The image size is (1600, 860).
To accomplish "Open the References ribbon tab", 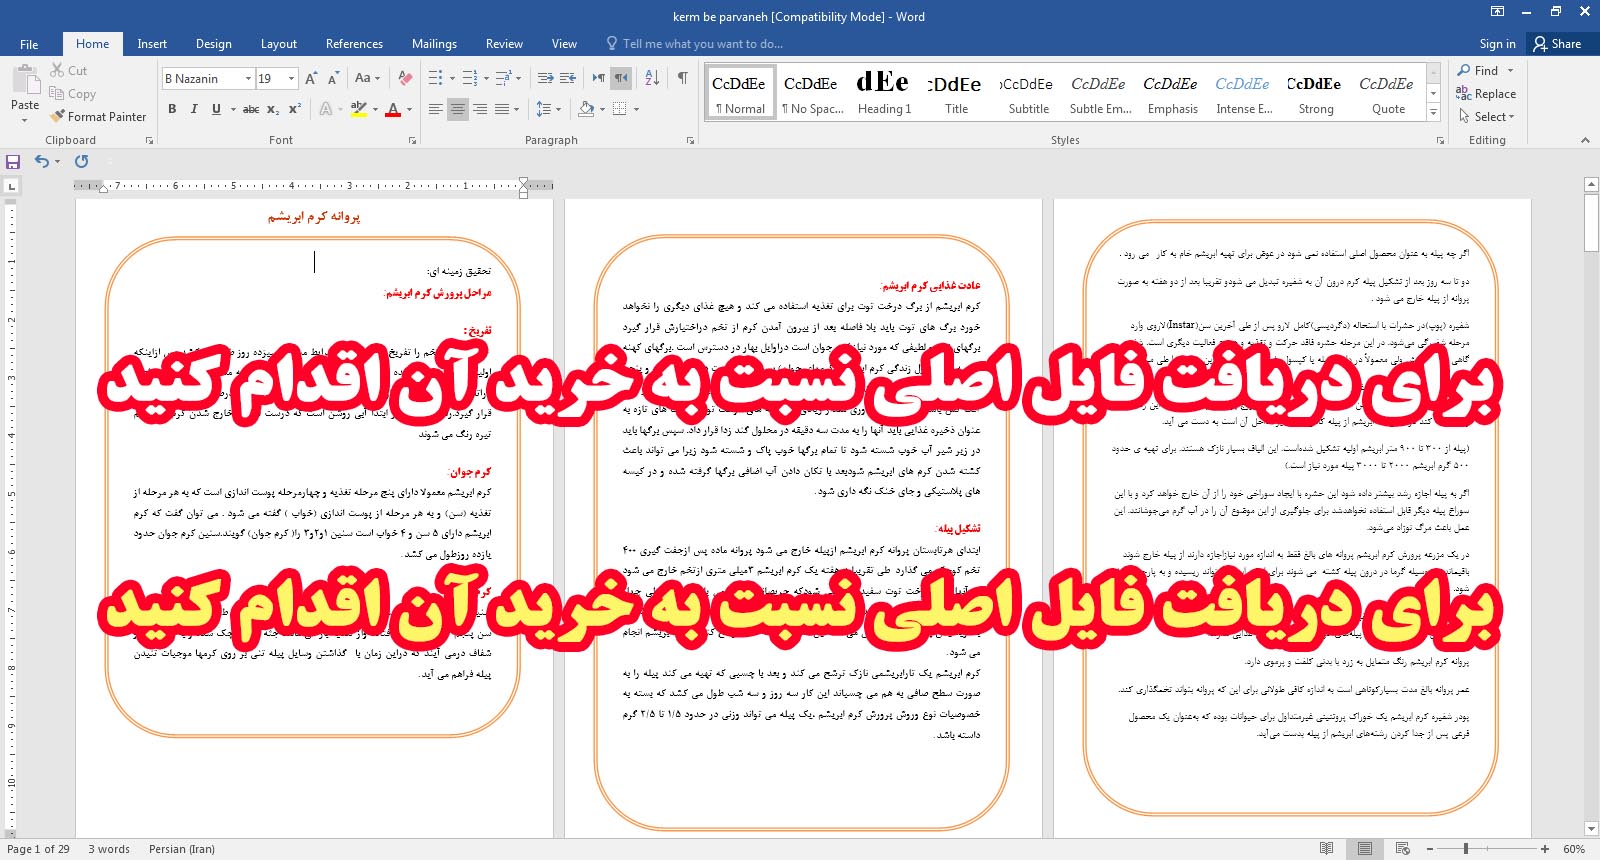I will tap(354, 44).
